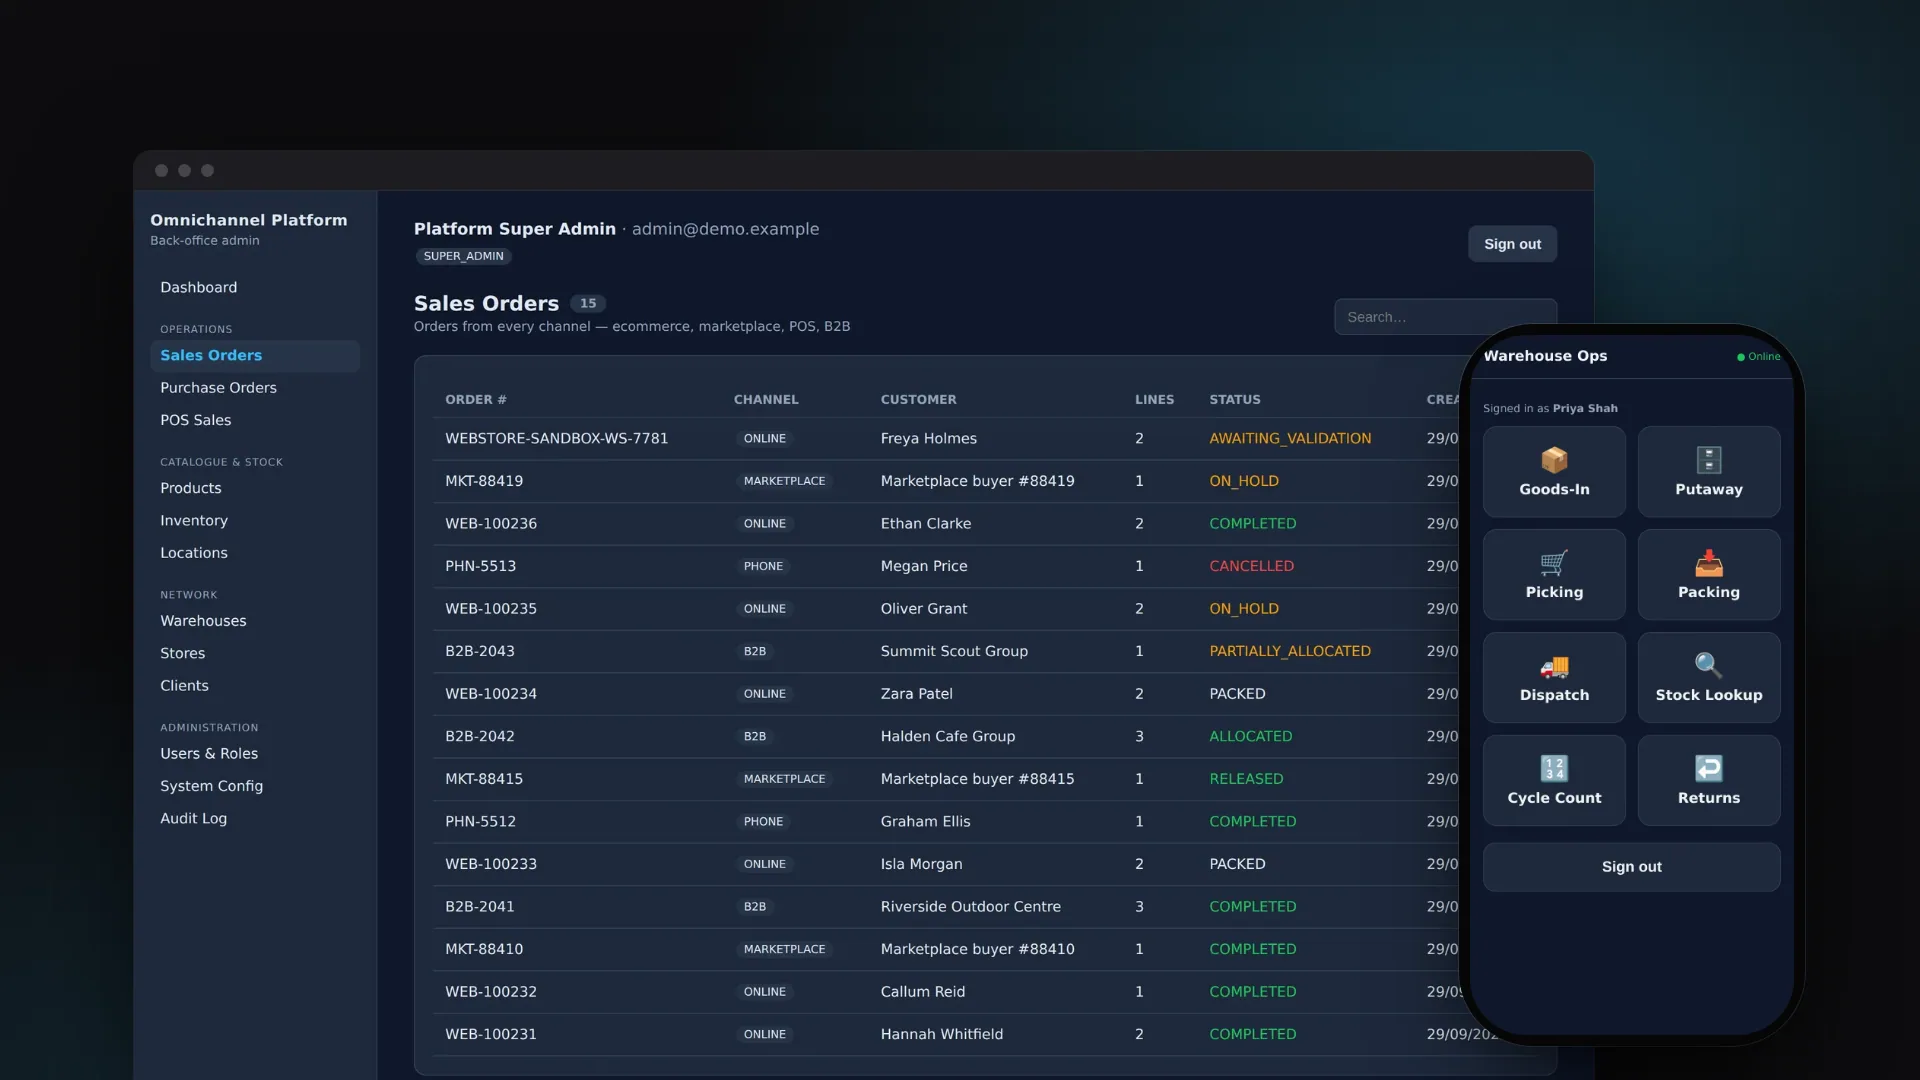
Task: Open Packing inbox icon tile
Action: (1708, 575)
